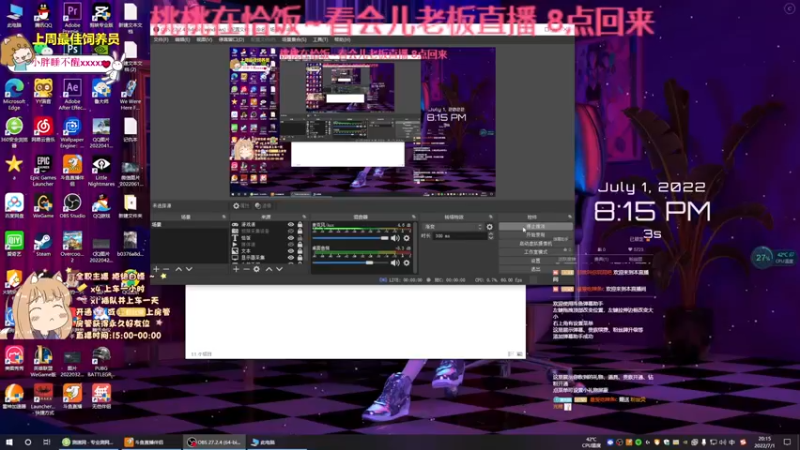Screen dimensions: 800x450
Task: Click the 开始录制 button in OBS controls
Action: tap(535, 235)
